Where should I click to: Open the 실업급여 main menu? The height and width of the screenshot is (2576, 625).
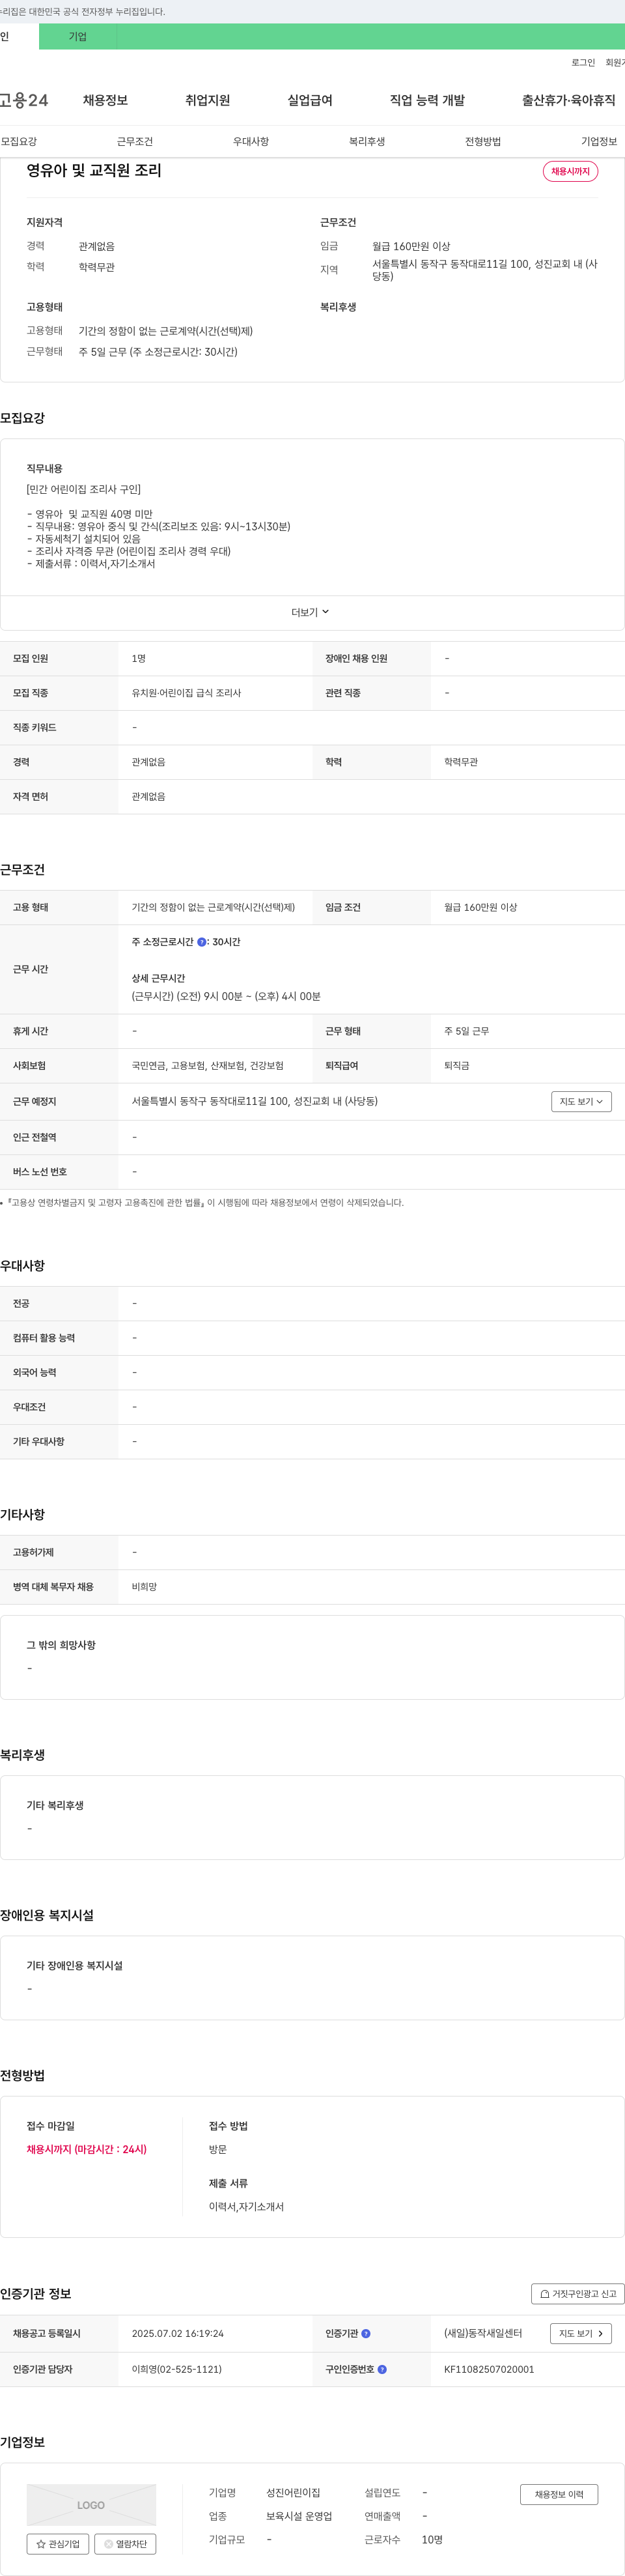pos(310,100)
